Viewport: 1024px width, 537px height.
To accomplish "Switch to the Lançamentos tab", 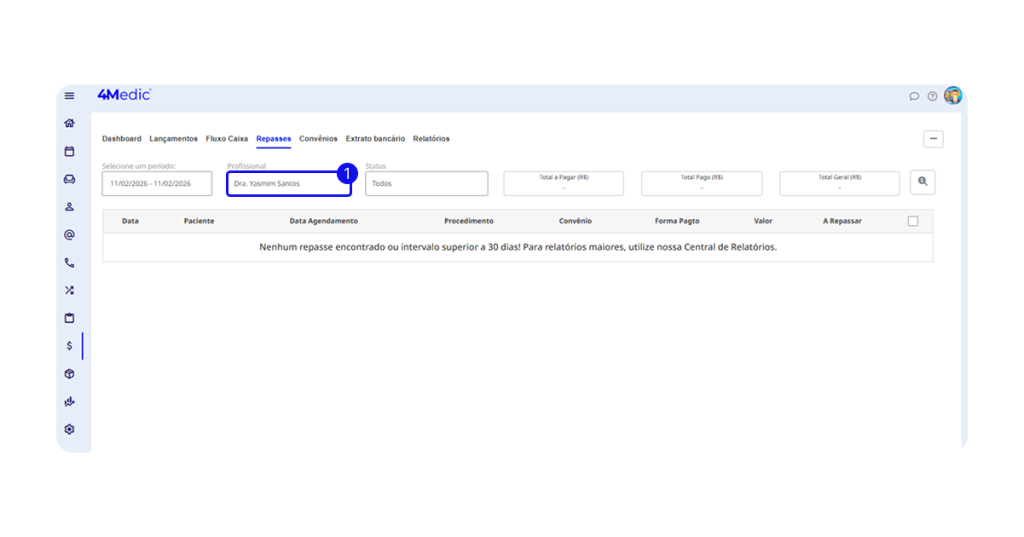I will [x=173, y=139].
